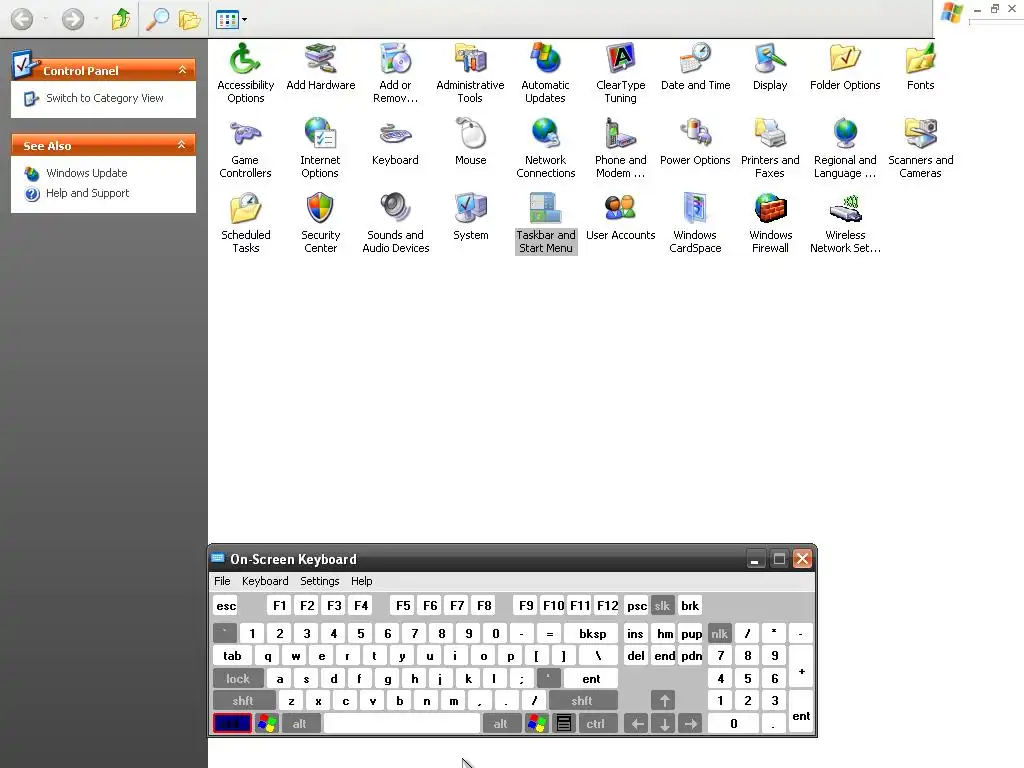
Task: Open Accessibility Options applet
Action: [x=246, y=72]
